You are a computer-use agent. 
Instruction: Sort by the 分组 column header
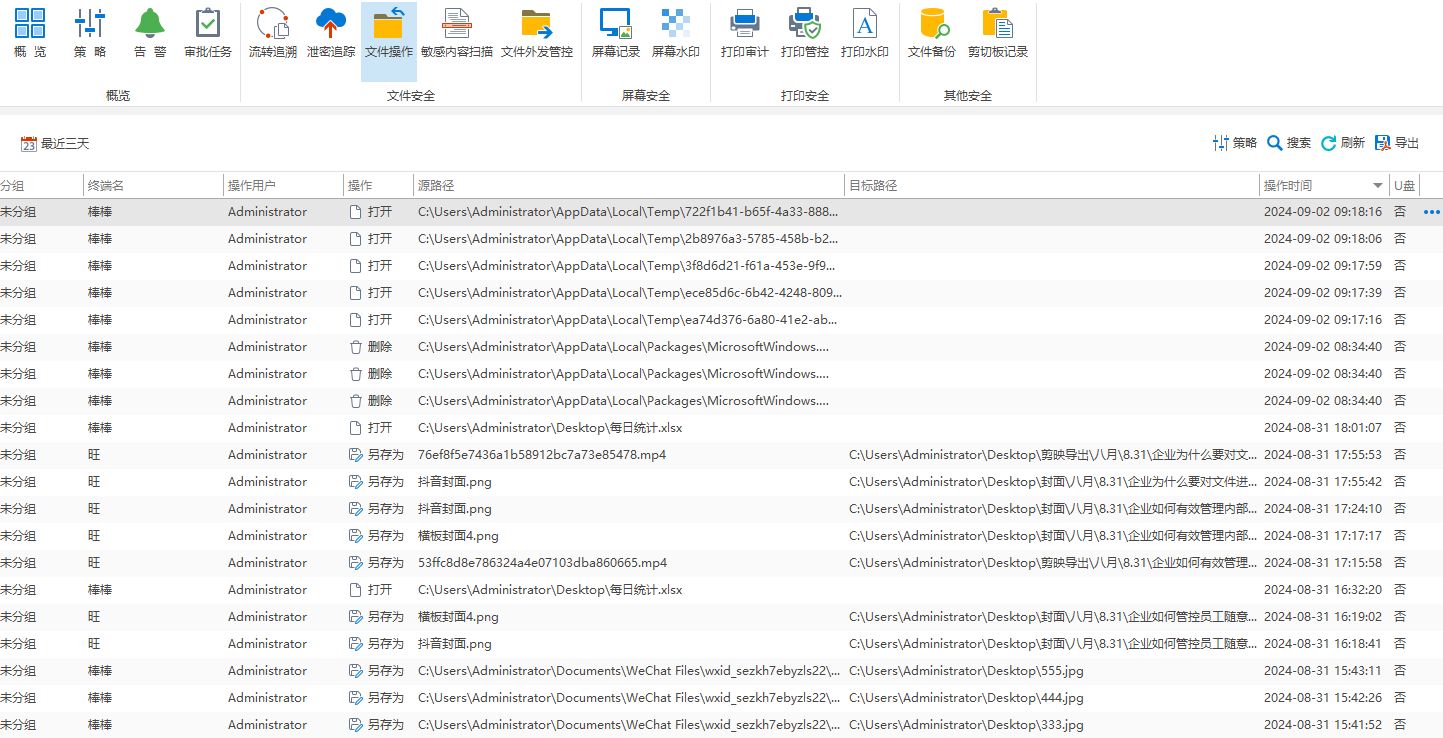point(41,185)
